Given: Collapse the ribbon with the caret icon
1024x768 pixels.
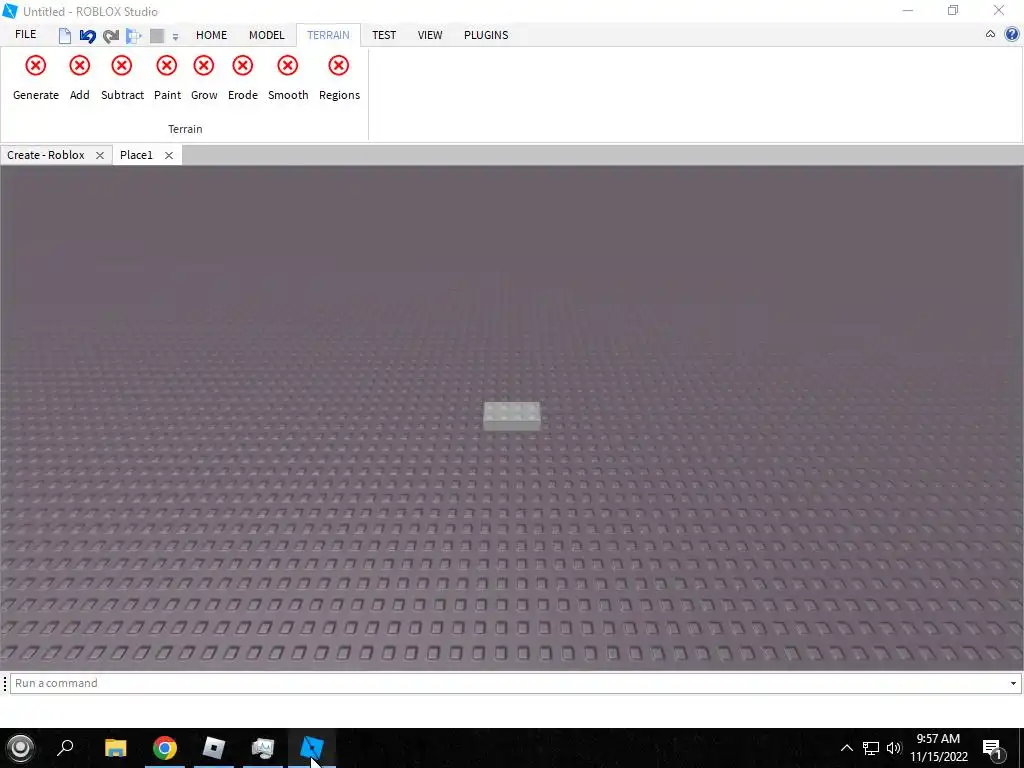Looking at the screenshot, I should point(990,35).
